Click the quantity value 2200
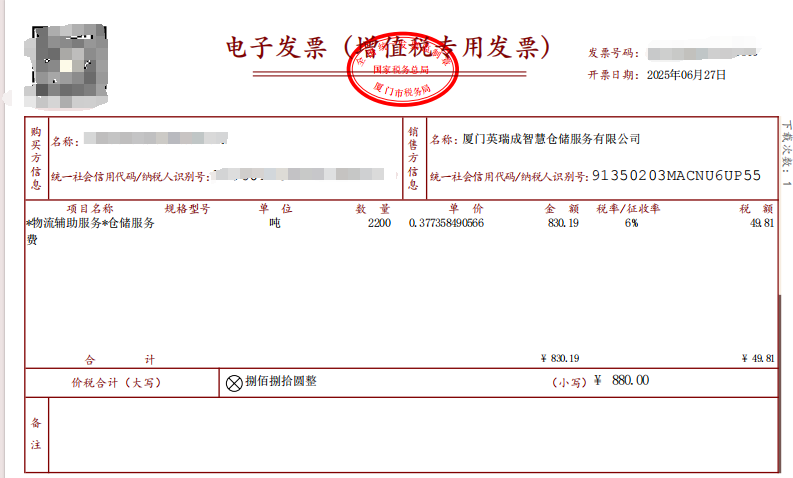Screen dimensions: 793x478 click(378, 223)
